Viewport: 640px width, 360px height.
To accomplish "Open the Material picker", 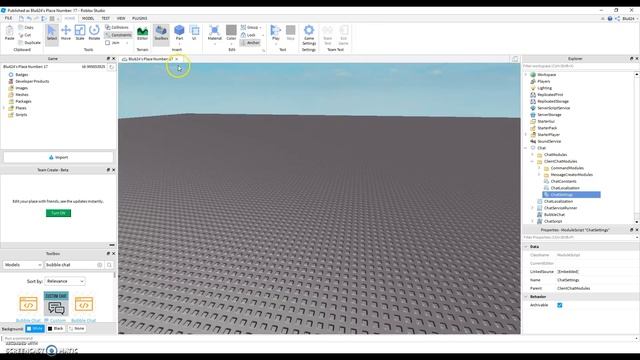I will coord(214,33).
